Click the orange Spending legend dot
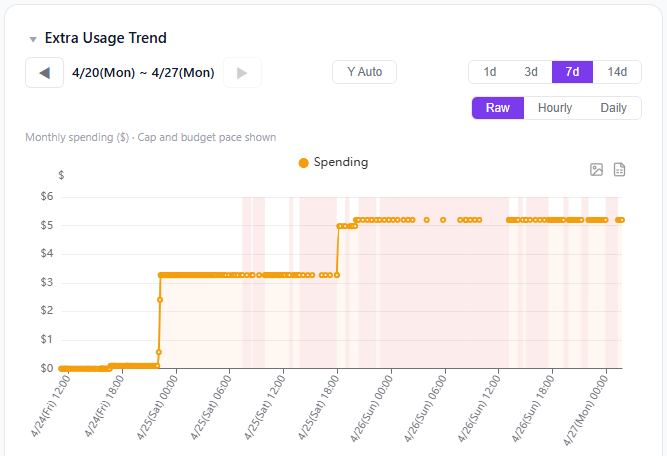The image size is (667, 456). (303, 163)
